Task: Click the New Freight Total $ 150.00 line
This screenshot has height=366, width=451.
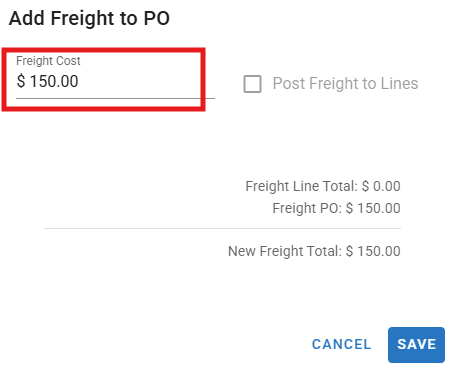Action: tap(314, 251)
